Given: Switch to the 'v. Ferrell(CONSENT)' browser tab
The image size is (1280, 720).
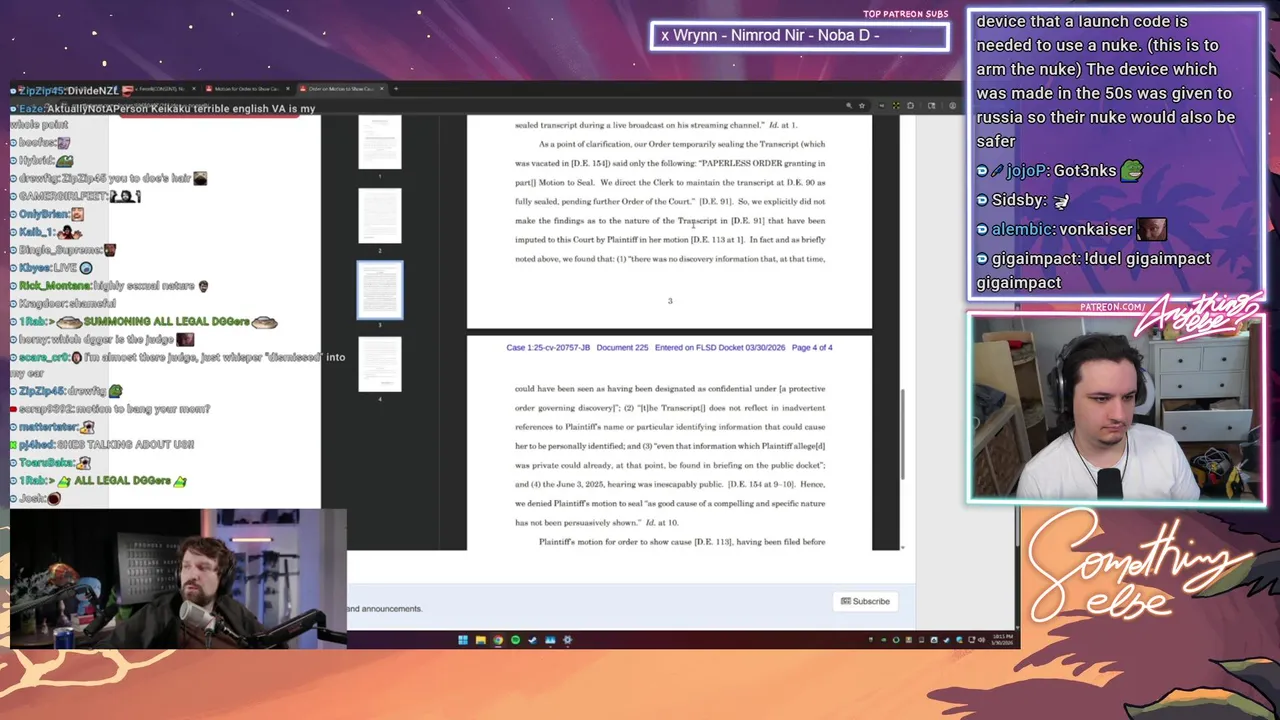Looking at the screenshot, I should click(x=158, y=89).
